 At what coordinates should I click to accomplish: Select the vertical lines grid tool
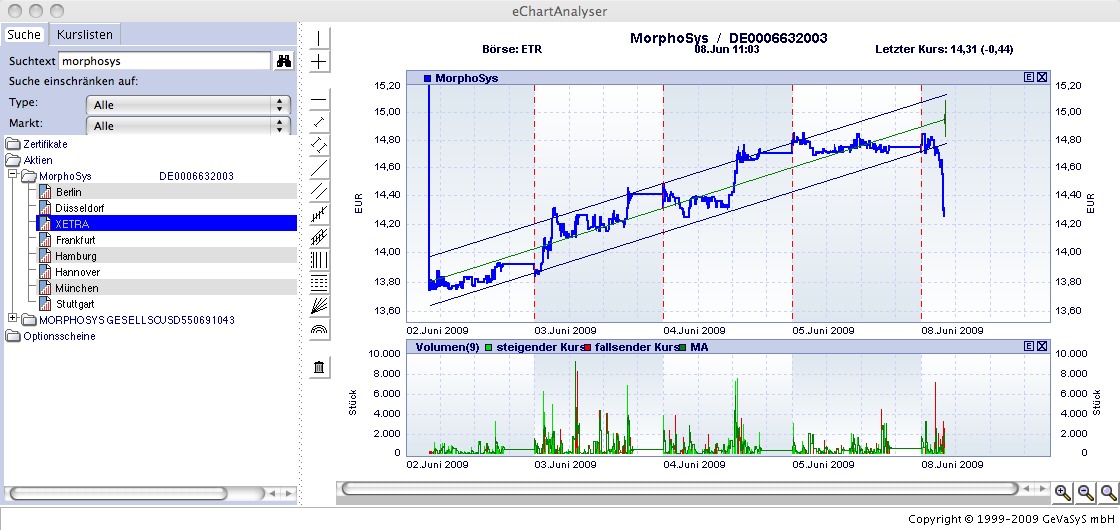pos(319,260)
